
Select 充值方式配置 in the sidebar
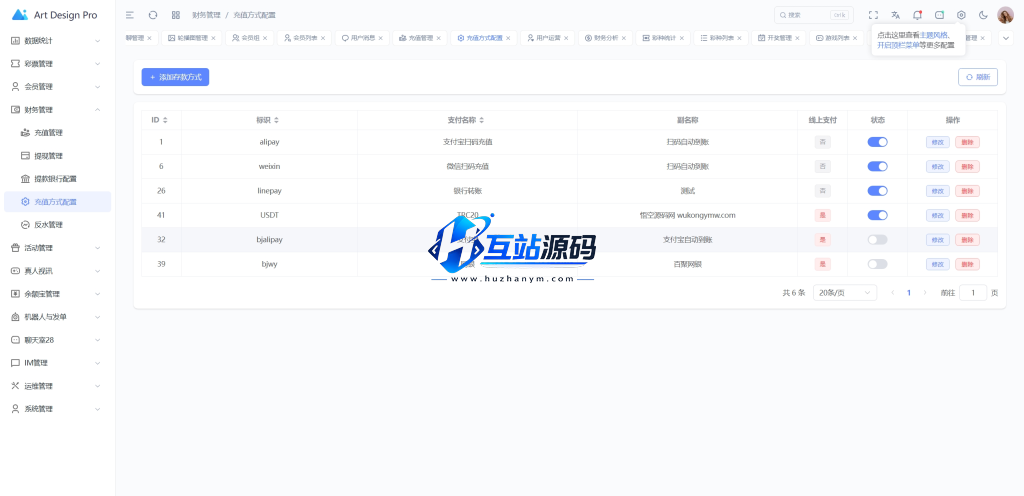click(57, 202)
